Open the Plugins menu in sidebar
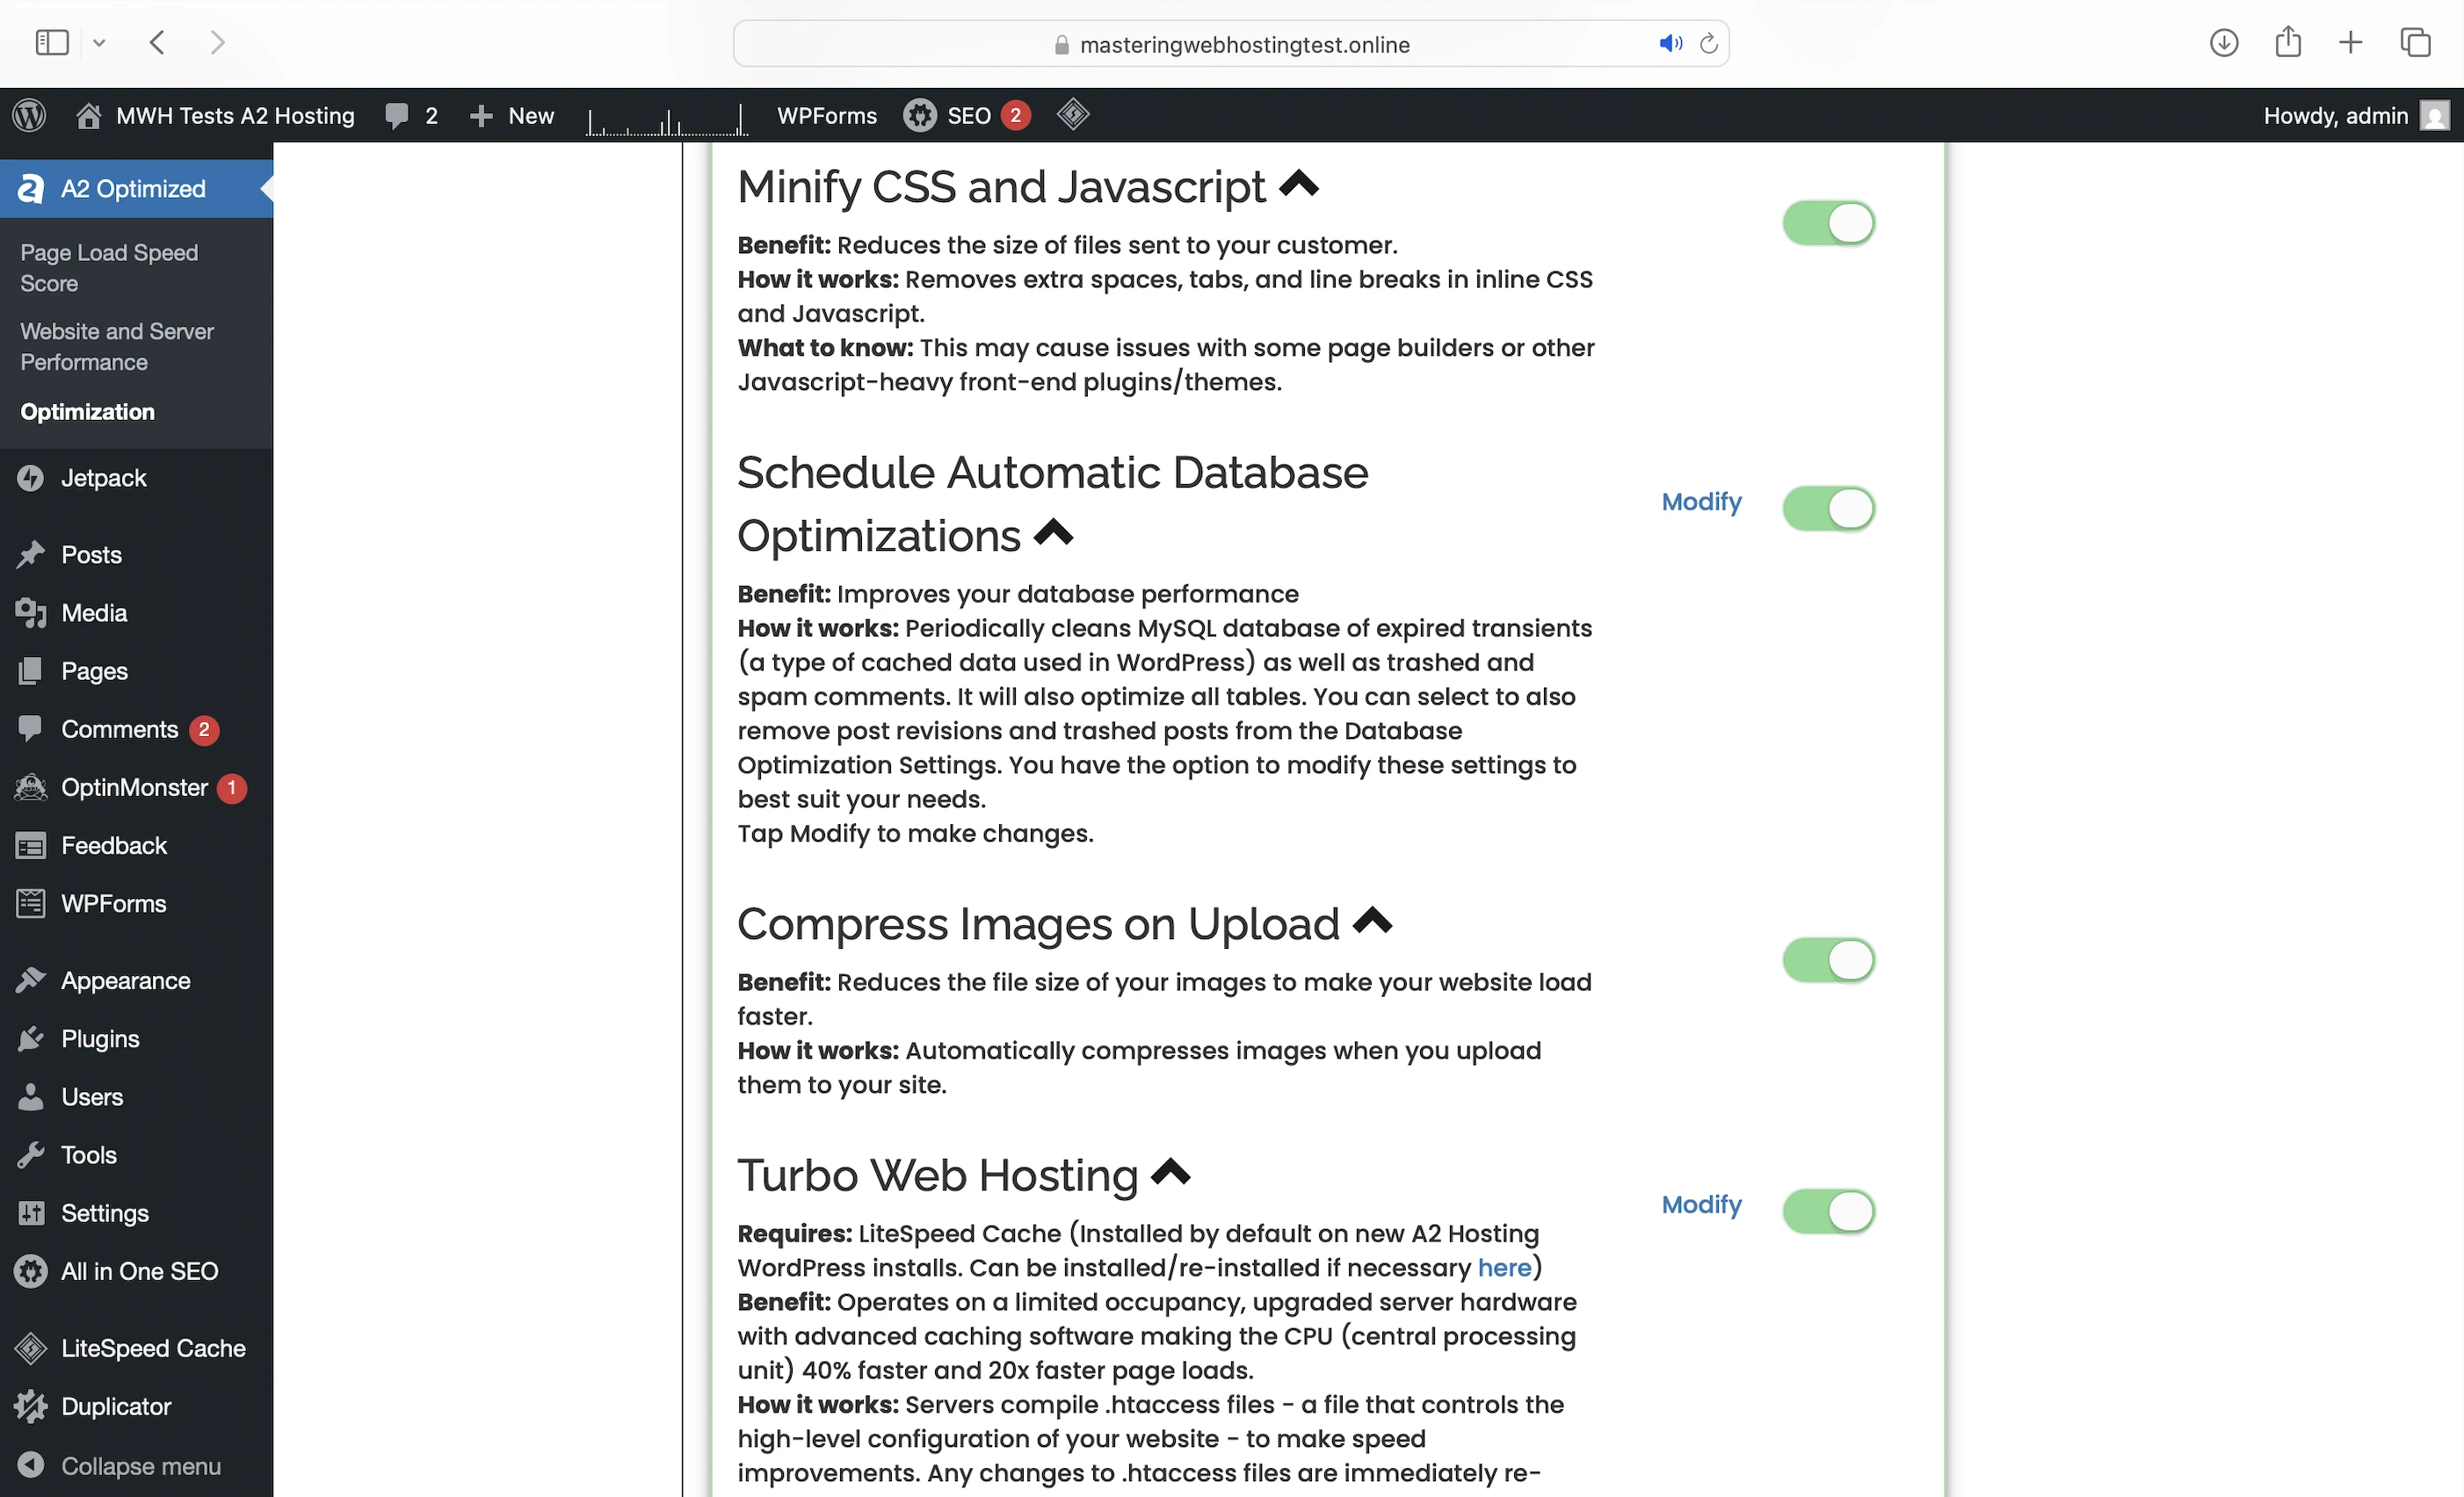Screen dimensions: 2464x1497 (x=100, y=1038)
